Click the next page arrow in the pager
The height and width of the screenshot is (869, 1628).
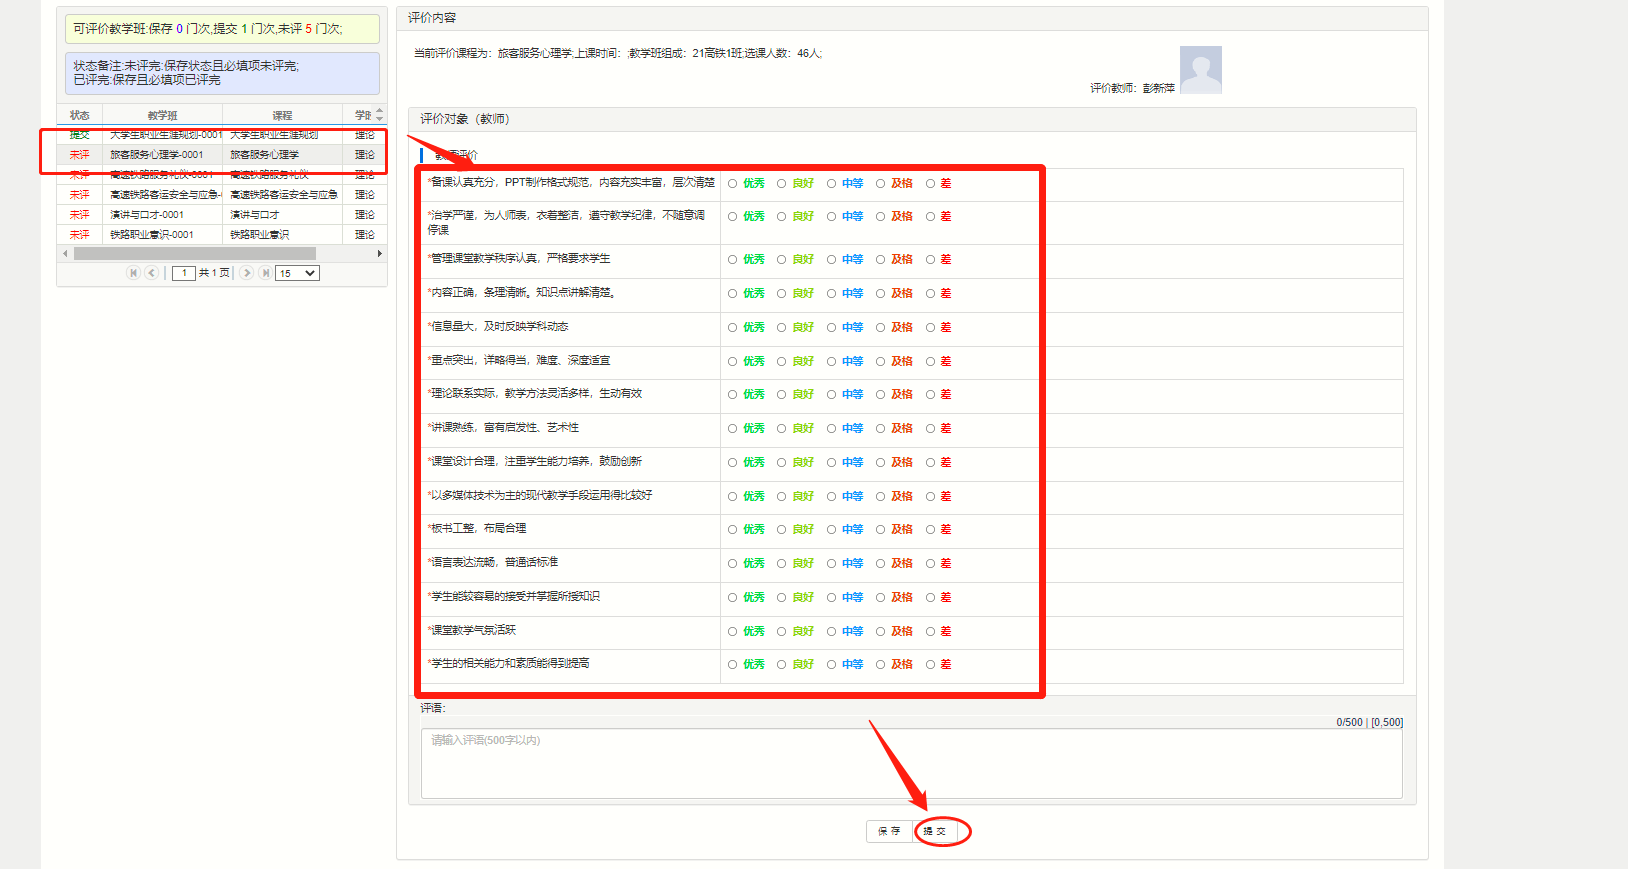(247, 273)
